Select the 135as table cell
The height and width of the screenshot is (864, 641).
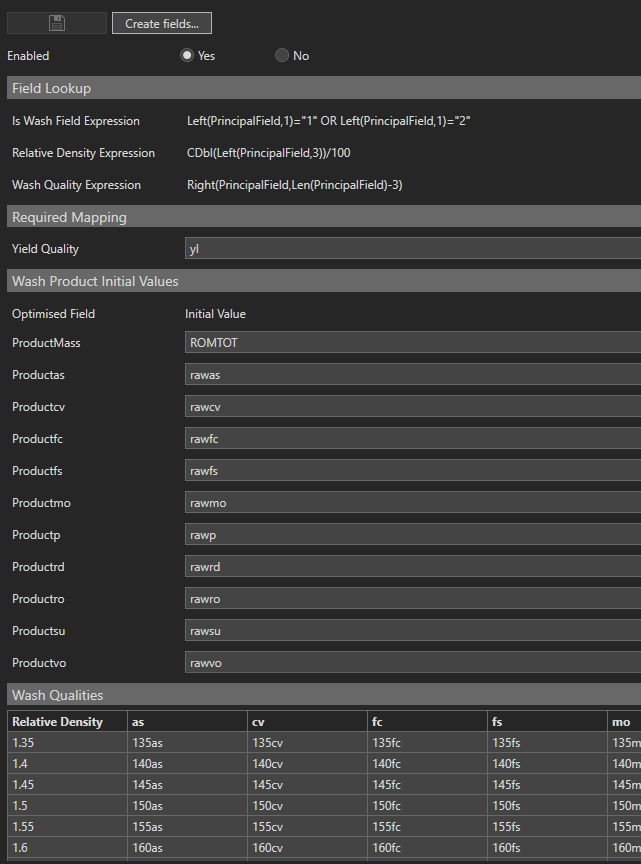pos(187,742)
